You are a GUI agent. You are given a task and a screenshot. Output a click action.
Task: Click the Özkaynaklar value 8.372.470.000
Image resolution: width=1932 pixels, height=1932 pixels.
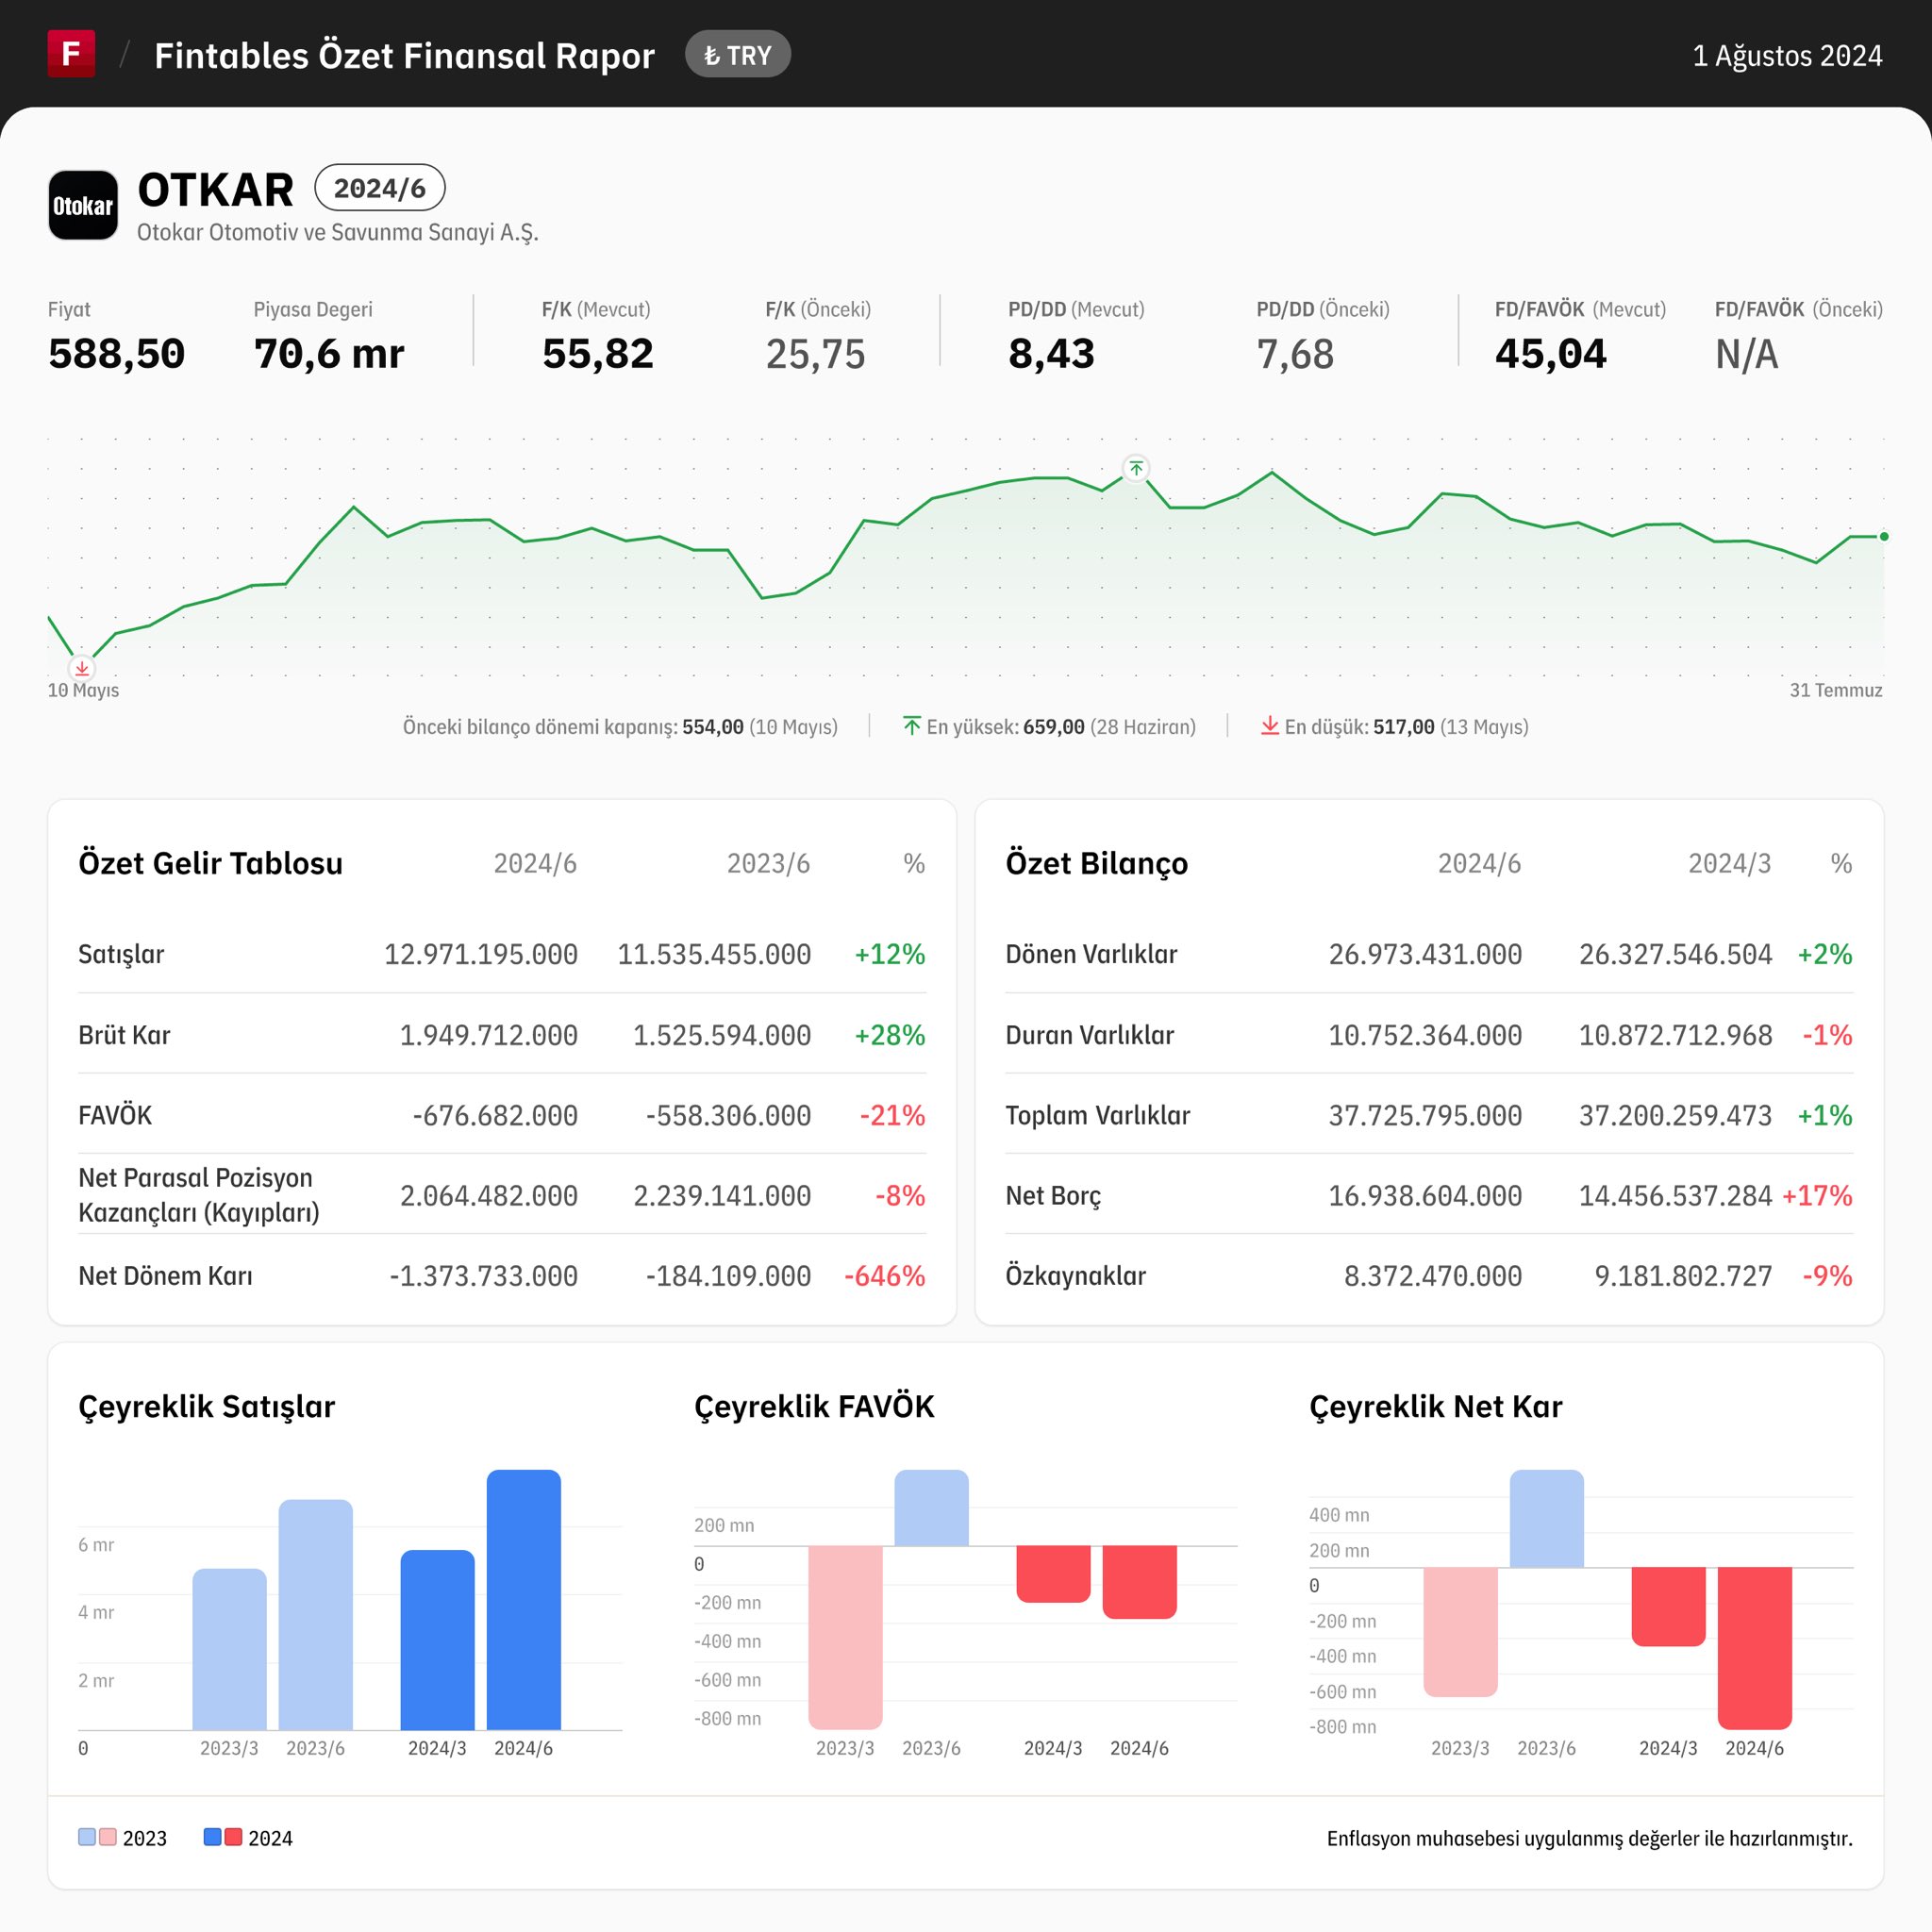pos(1433,1276)
